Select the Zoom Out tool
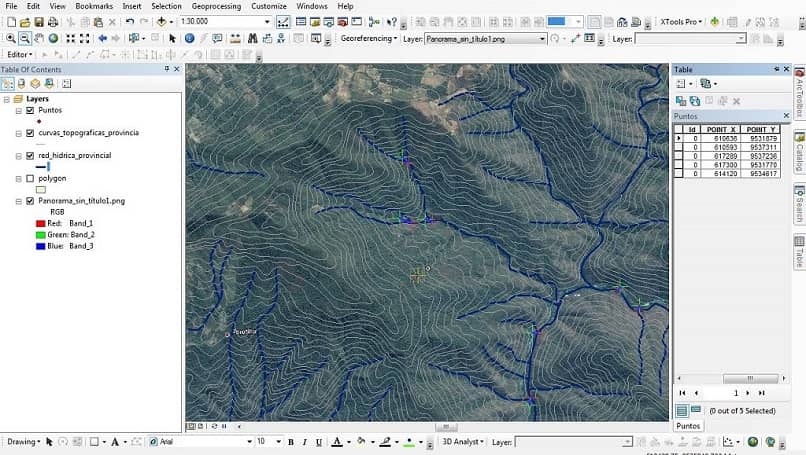This screenshot has height=455, width=806. pos(24,39)
